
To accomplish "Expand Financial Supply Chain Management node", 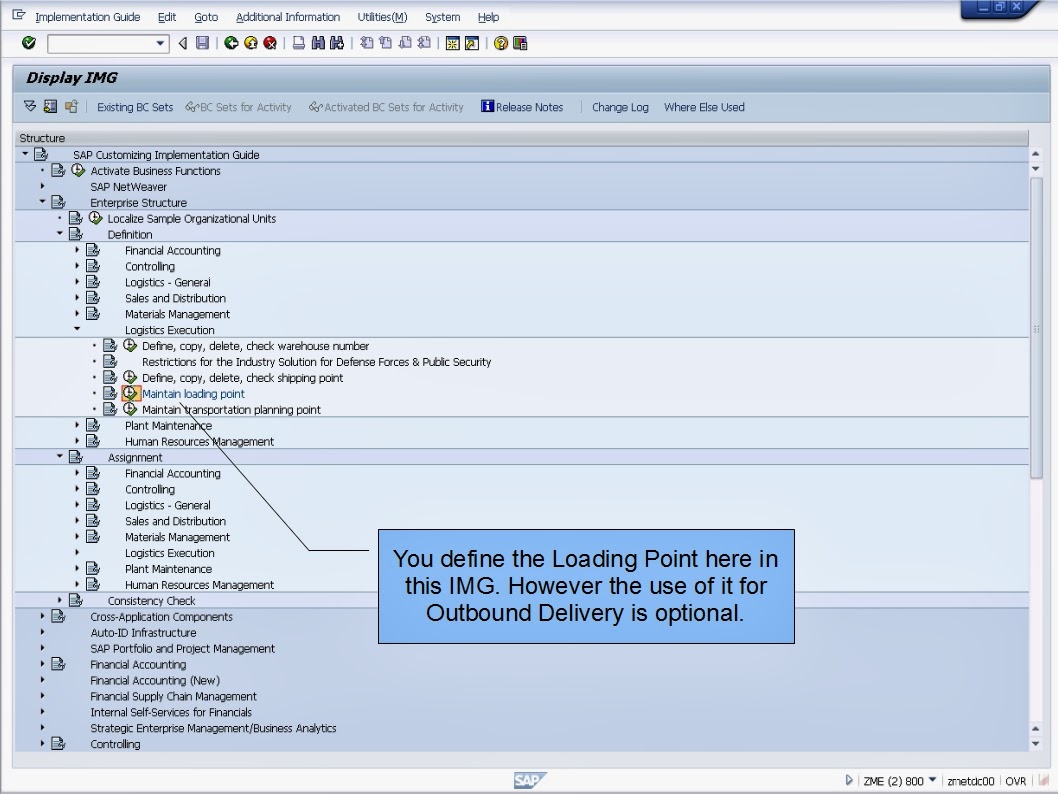I will tap(42, 696).
